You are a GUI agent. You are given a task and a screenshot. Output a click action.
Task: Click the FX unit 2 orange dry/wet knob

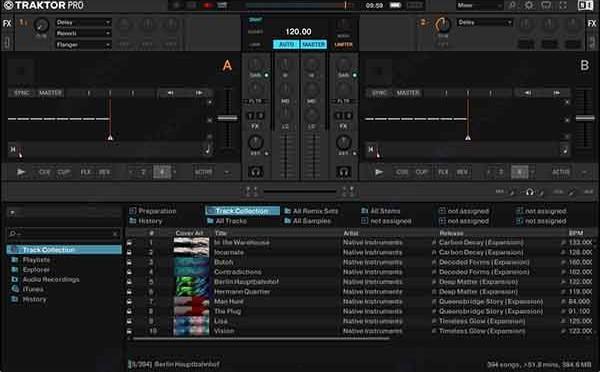pos(443,25)
